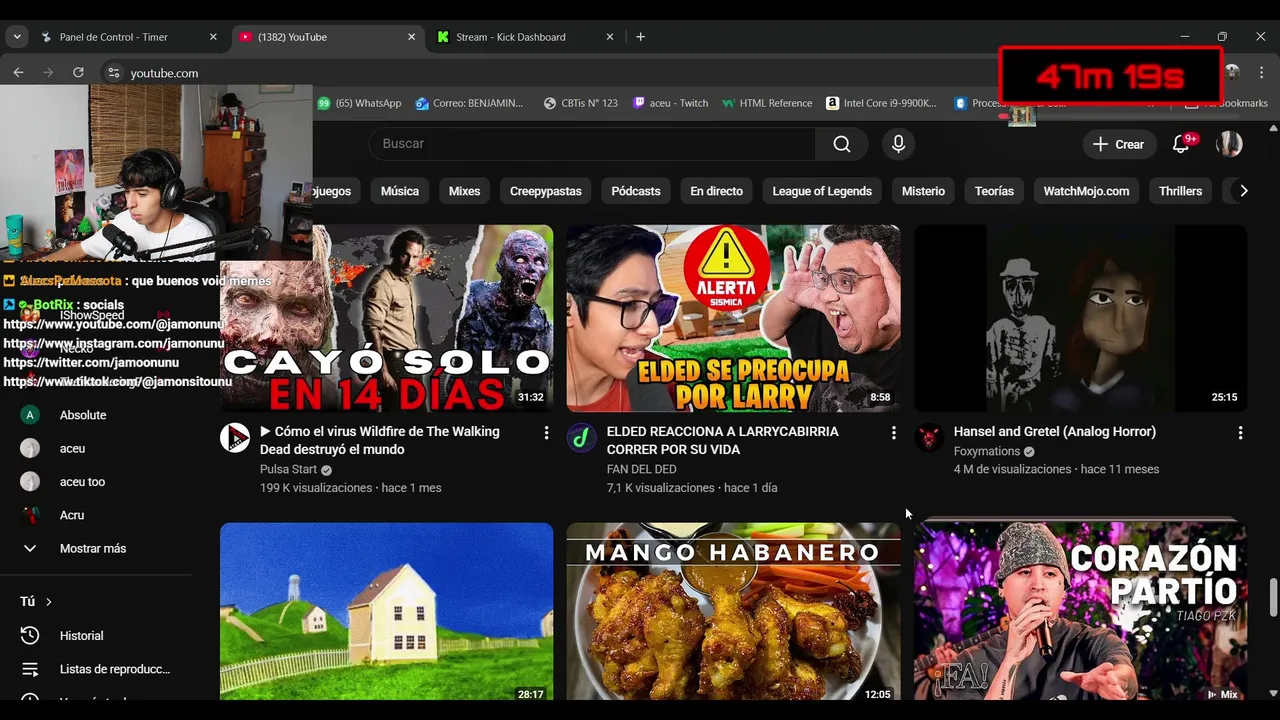Switch to Stream - Kick Dashboard tab
The image size is (1280, 720).
click(526, 37)
